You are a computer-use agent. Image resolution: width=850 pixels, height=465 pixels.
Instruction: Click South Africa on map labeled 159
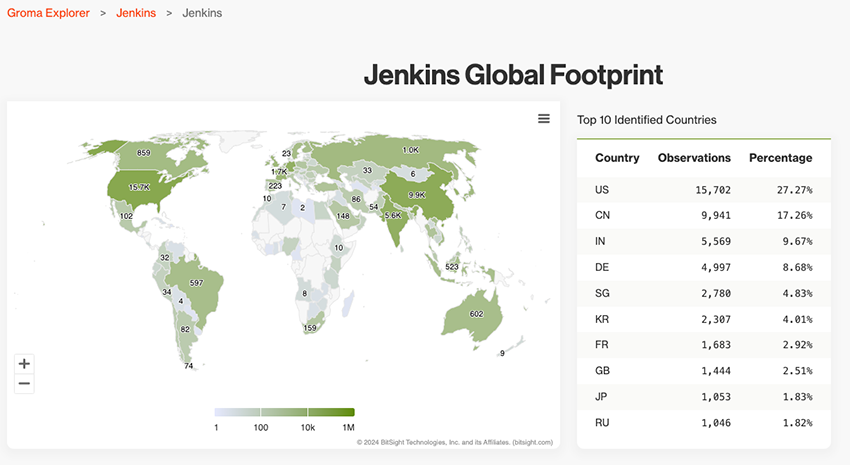pyautogui.click(x=310, y=327)
